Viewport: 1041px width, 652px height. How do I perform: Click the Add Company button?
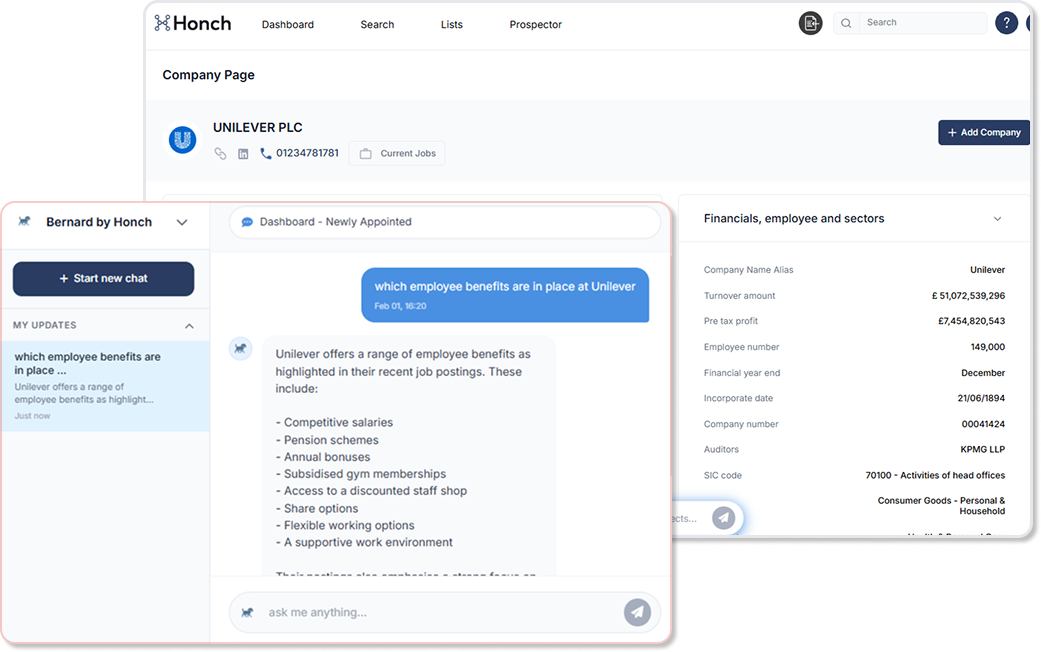(x=983, y=132)
